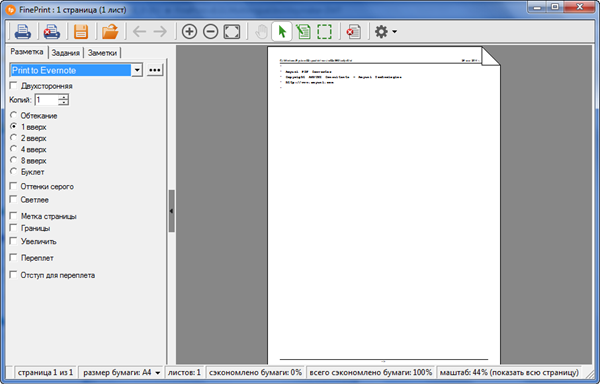The width and height of the screenshot is (600, 384).
Task: Increase copies with the up spinner
Action: pos(64,97)
